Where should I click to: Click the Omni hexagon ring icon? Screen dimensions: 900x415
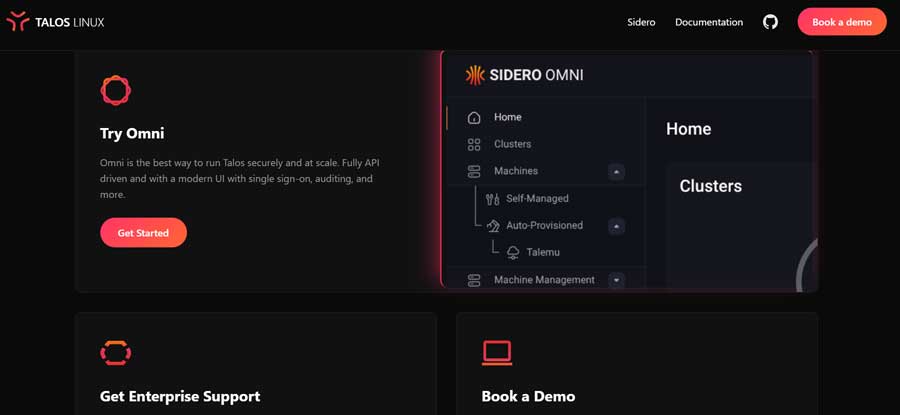116,91
